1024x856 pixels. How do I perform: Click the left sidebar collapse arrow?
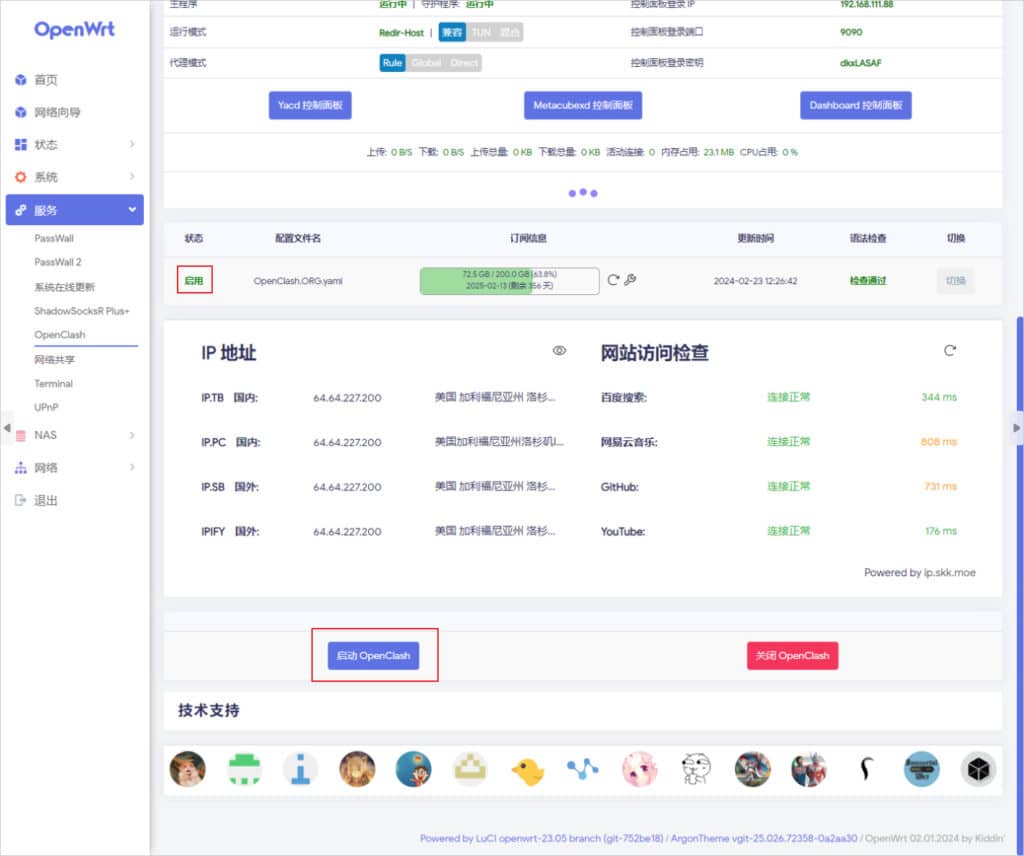pyautogui.click(x=7, y=428)
